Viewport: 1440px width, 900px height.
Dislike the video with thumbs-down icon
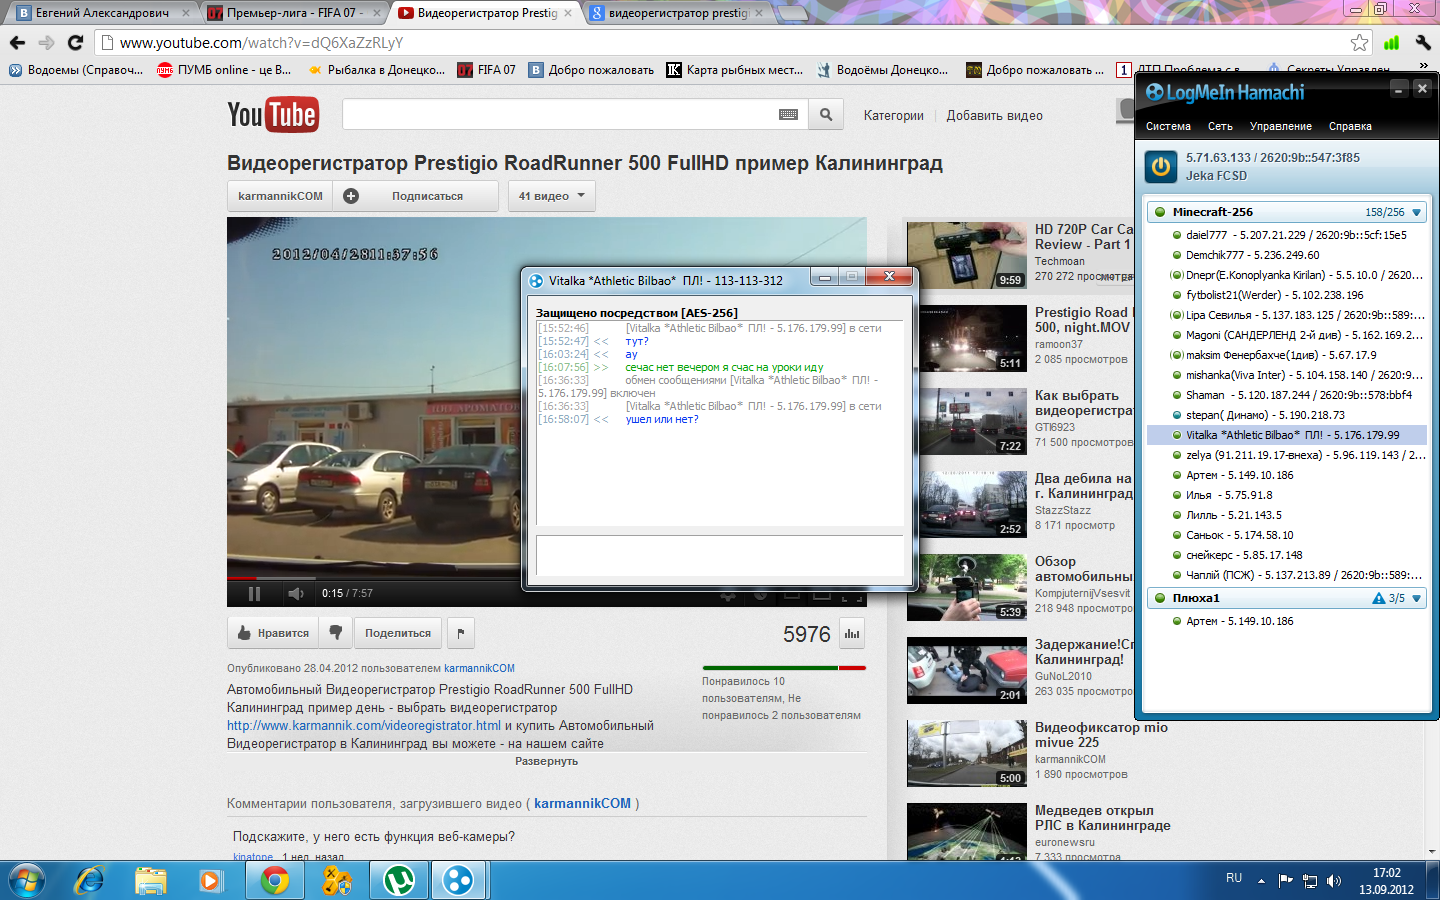(x=336, y=633)
